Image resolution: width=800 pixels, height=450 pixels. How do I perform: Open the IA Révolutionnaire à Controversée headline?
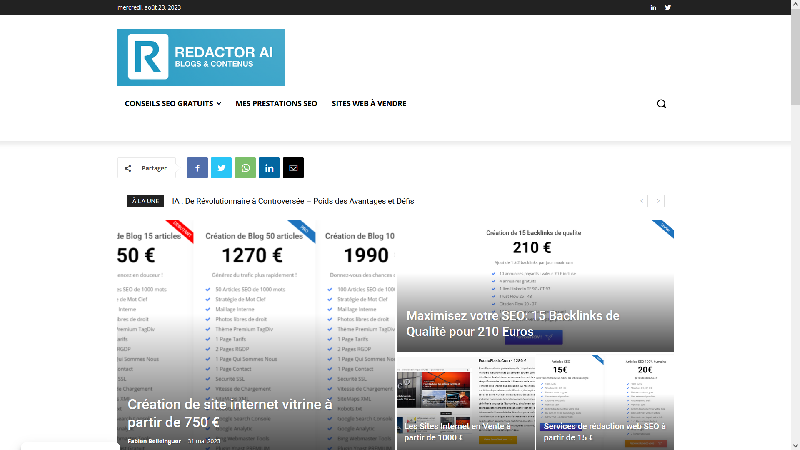click(x=293, y=201)
